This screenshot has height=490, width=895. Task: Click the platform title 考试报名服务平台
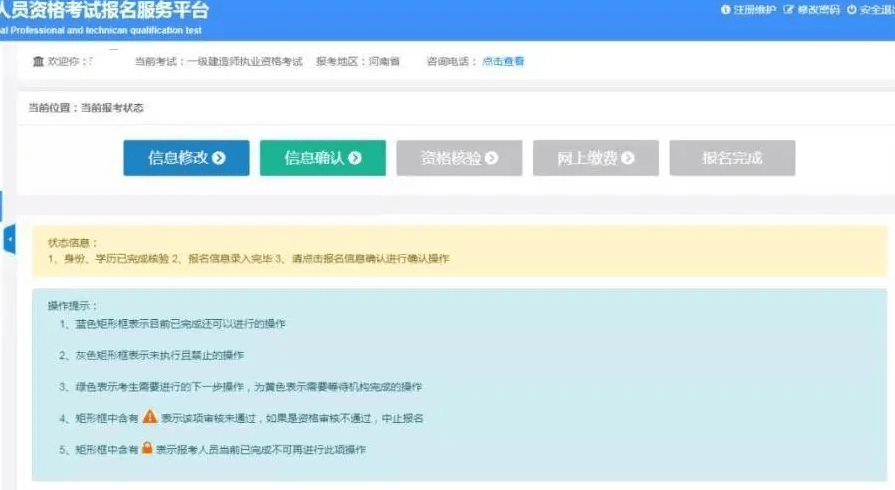click(x=104, y=10)
